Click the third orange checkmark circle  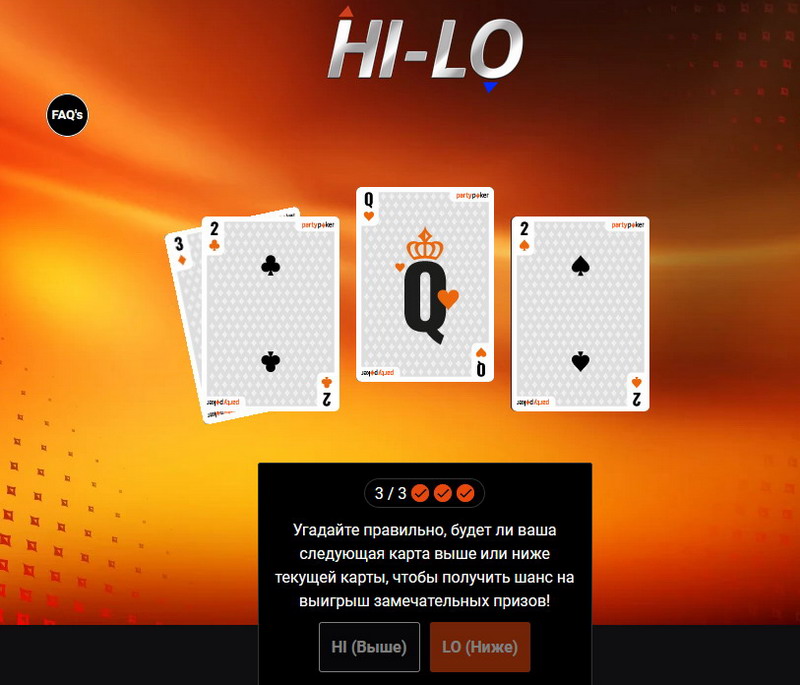pyautogui.click(x=465, y=493)
